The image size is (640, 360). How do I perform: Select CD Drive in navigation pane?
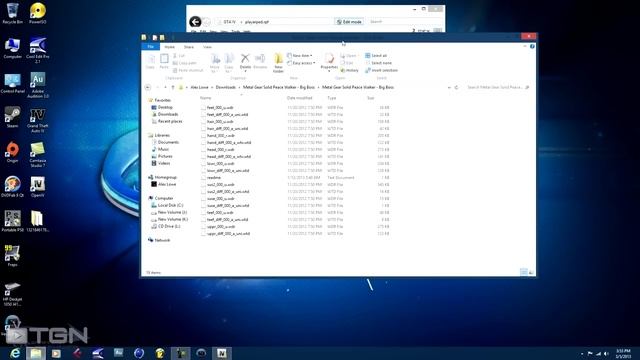click(x=166, y=226)
